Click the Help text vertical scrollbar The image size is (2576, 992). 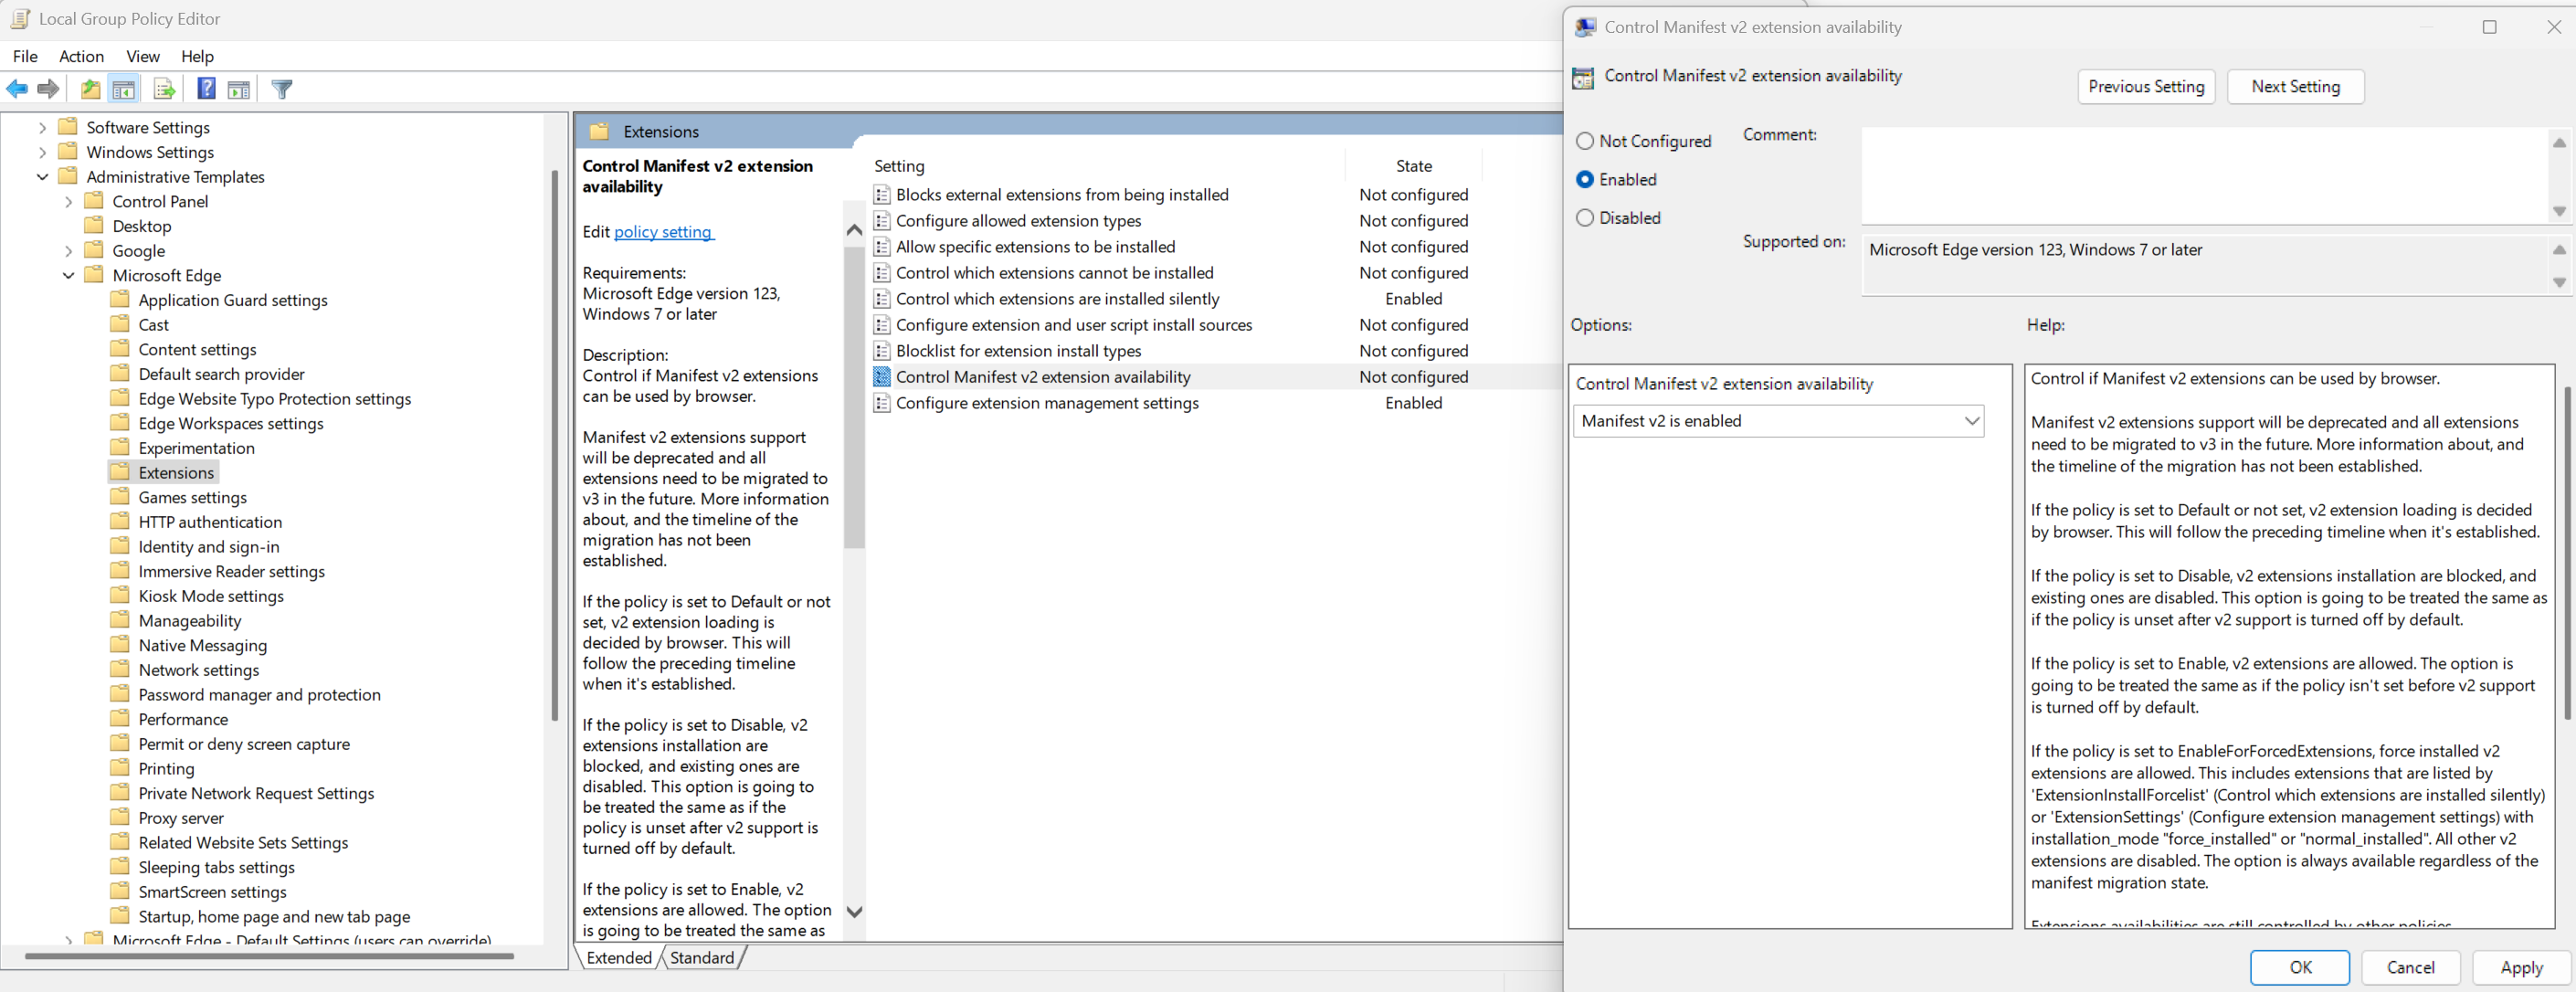coord(2567,553)
